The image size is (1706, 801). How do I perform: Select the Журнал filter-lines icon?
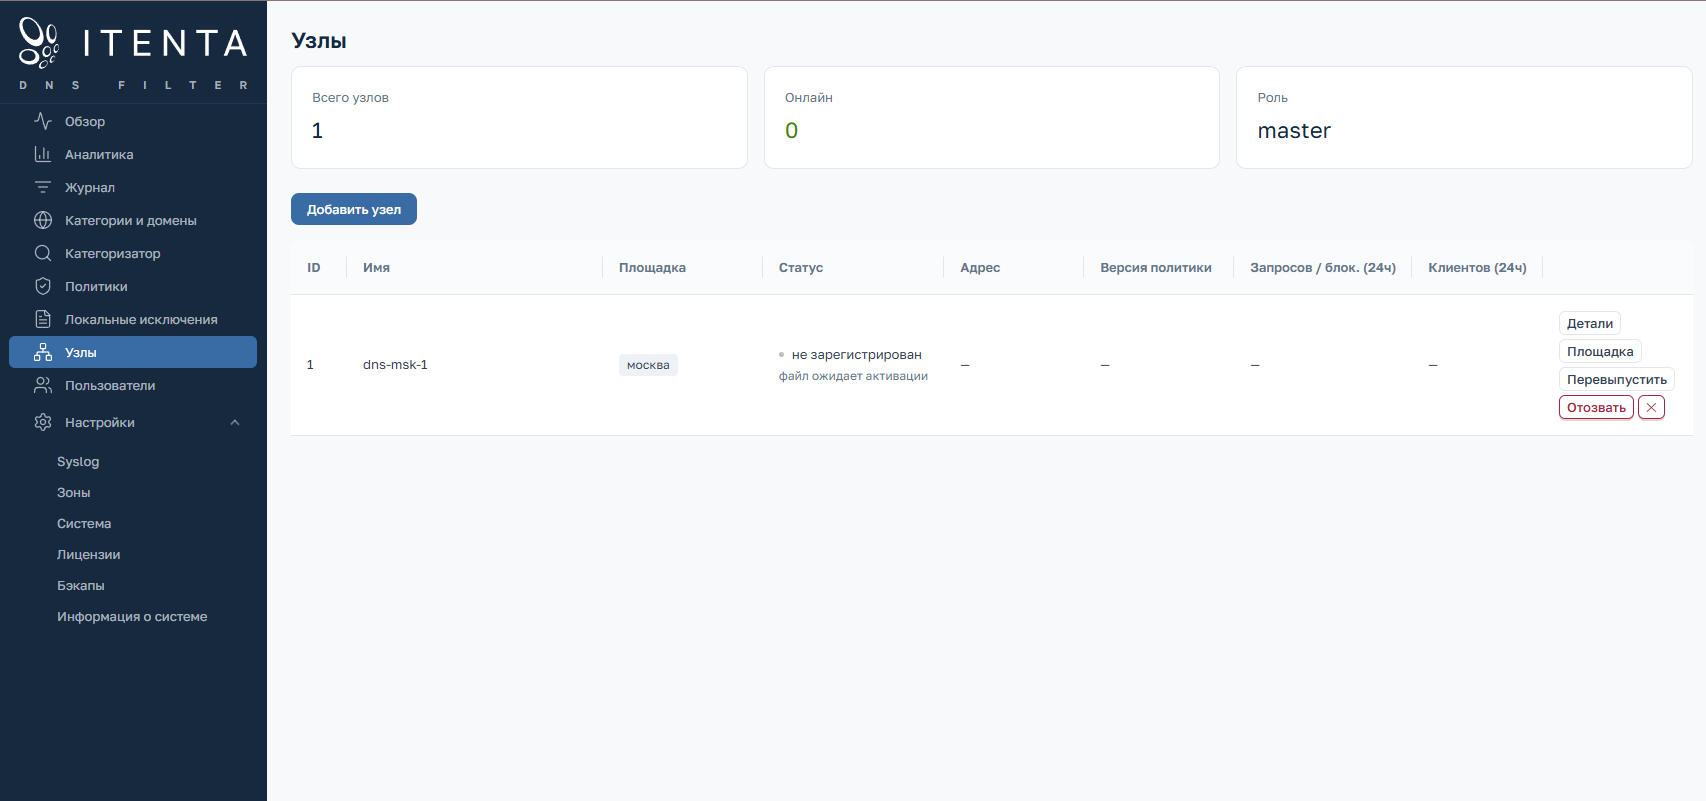[x=43, y=187]
